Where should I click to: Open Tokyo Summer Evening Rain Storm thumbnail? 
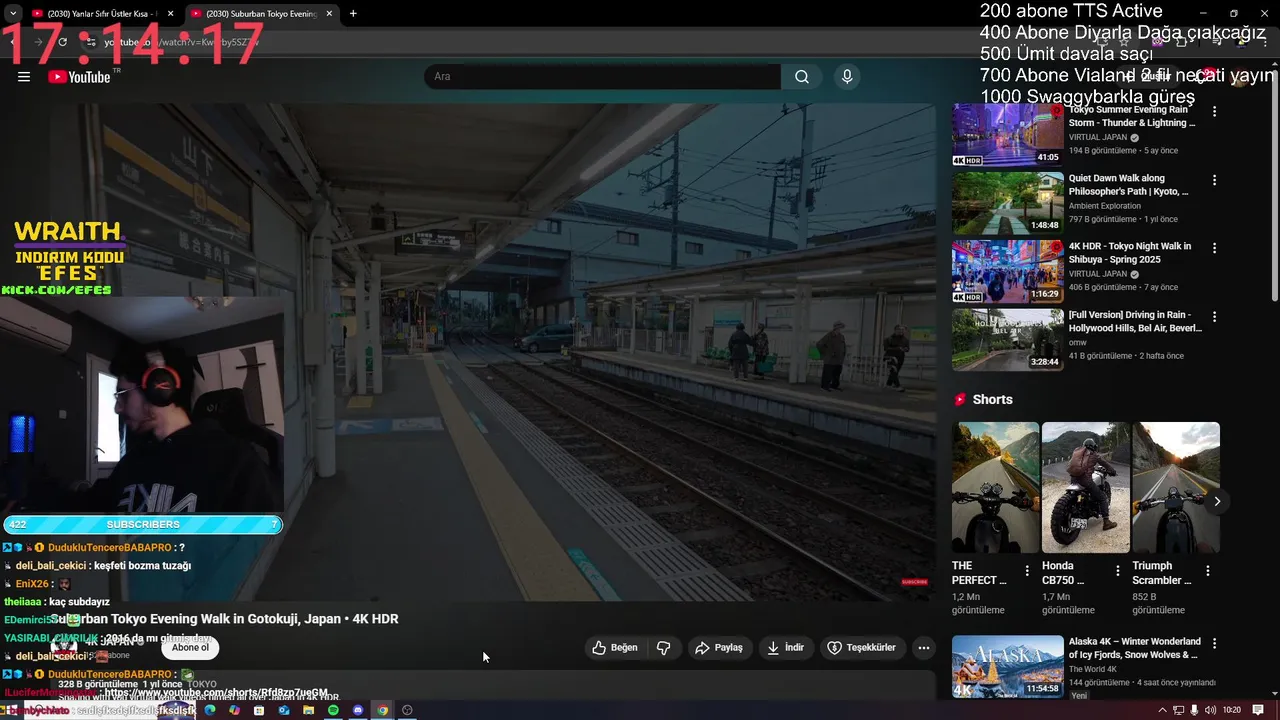pyautogui.click(x=1008, y=134)
